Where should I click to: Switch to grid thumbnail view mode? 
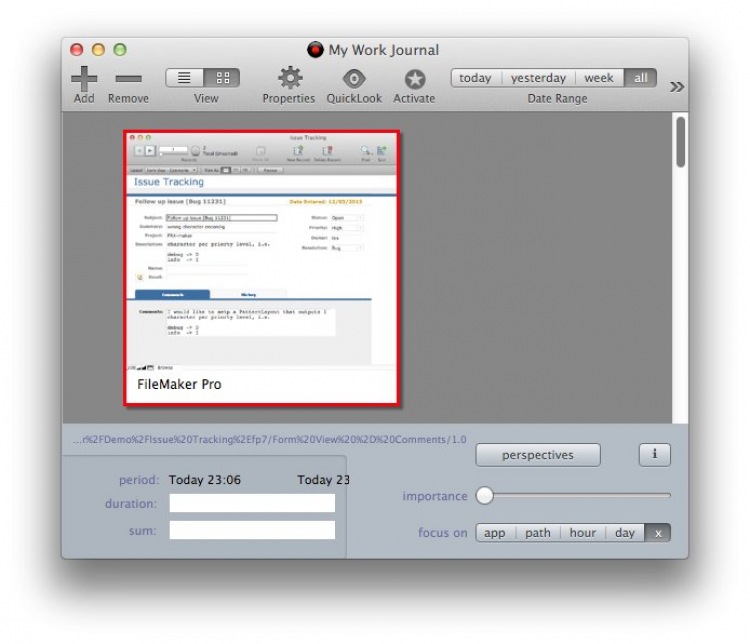(x=222, y=78)
